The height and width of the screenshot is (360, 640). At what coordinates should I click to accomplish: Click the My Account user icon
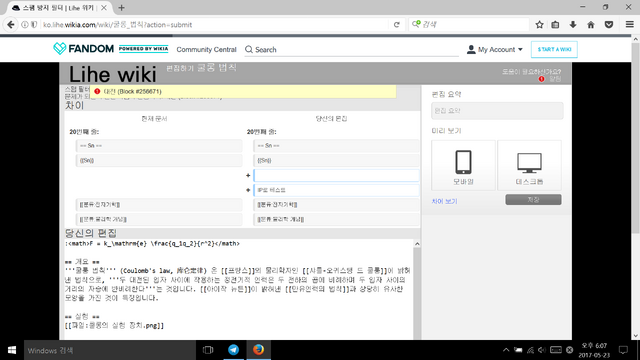click(471, 49)
